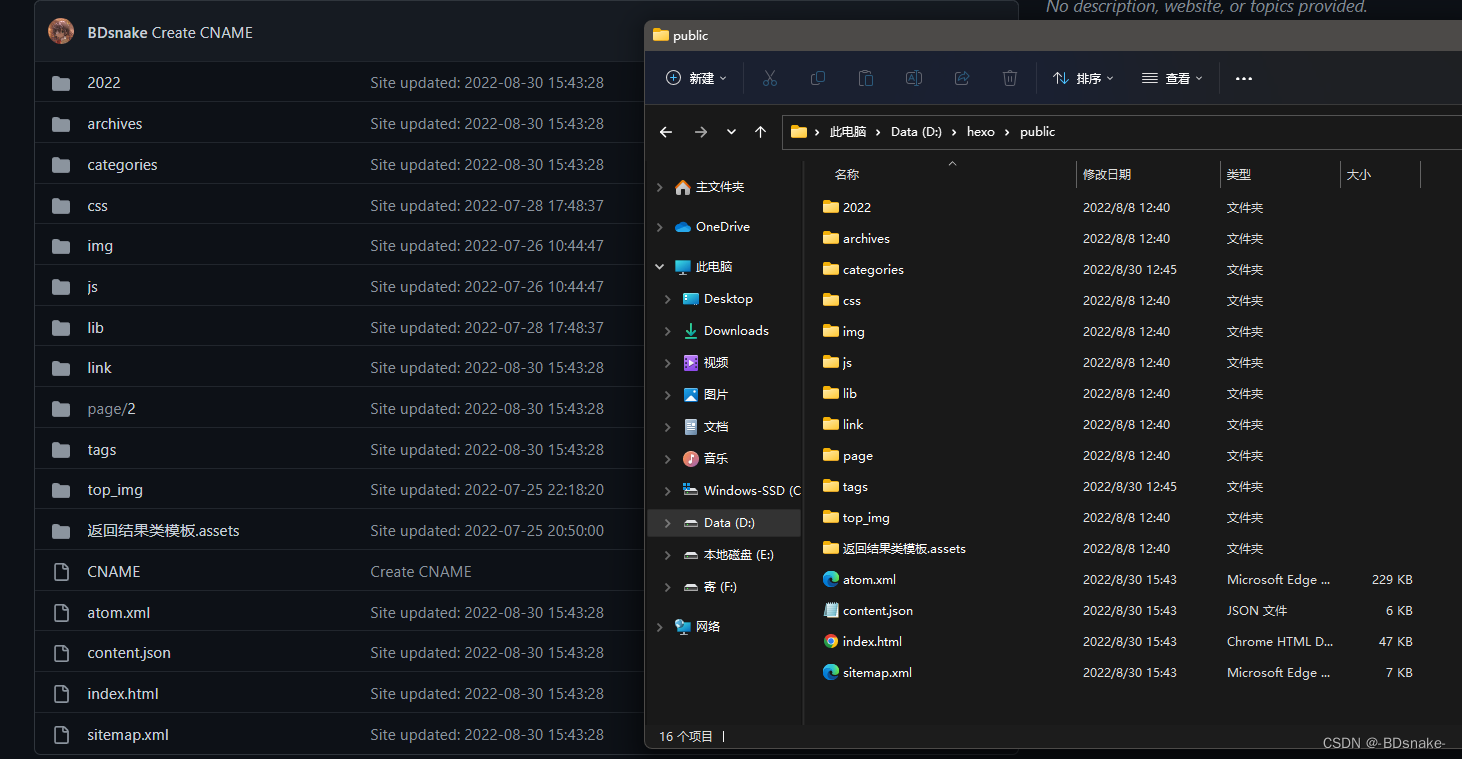Click the Paste icon in the toolbar
Screen dimensions: 1462x759
click(x=865, y=78)
